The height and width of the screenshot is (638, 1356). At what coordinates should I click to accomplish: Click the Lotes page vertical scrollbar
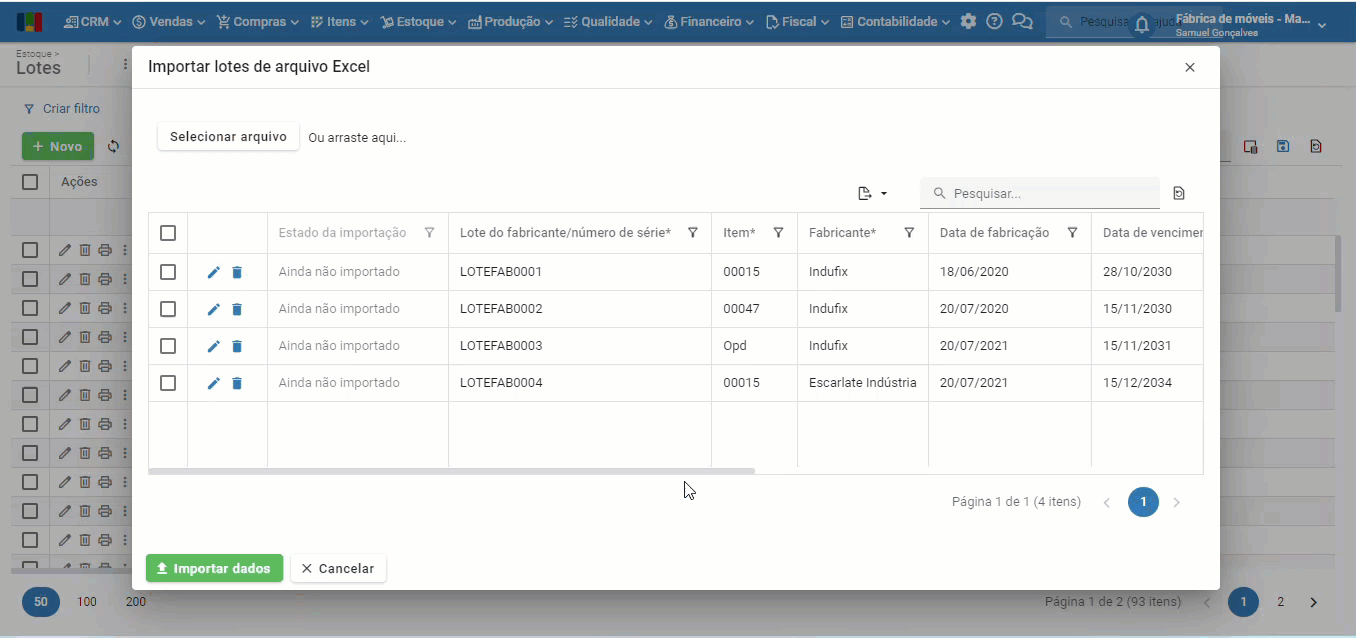point(1338,274)
